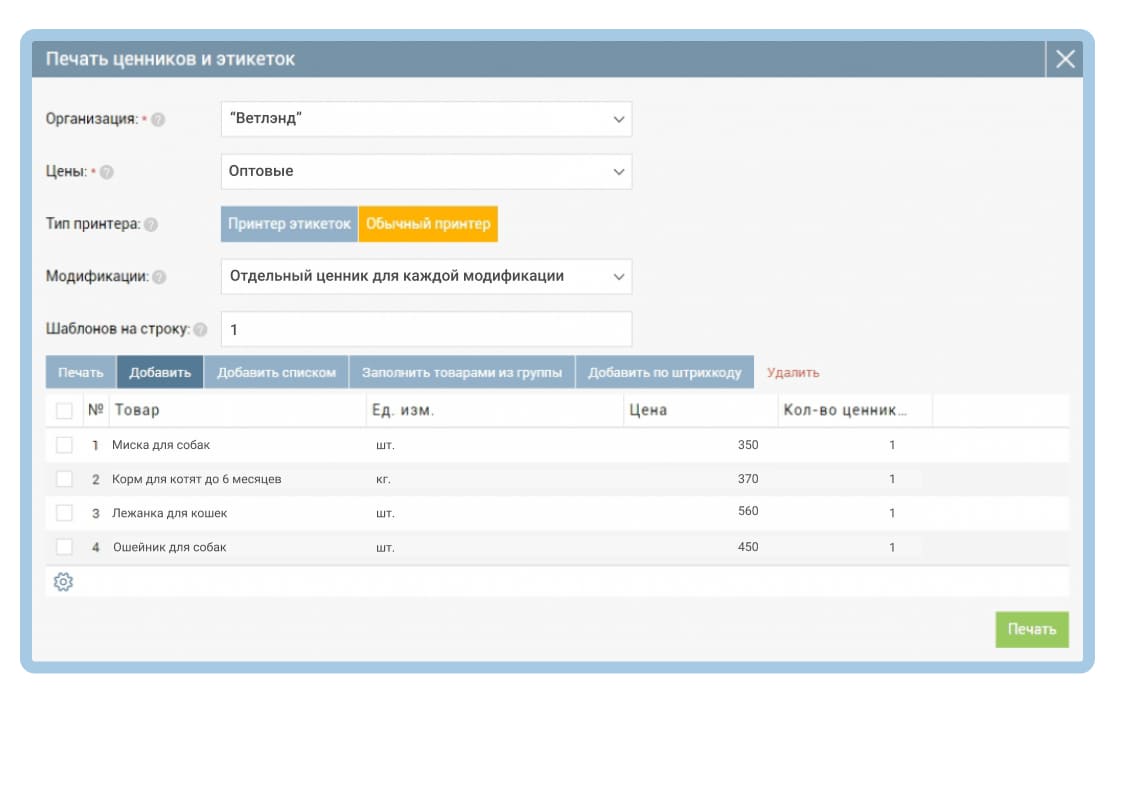
Task: Click unit шт. in Миска для собак row
Action: (385, 445)
